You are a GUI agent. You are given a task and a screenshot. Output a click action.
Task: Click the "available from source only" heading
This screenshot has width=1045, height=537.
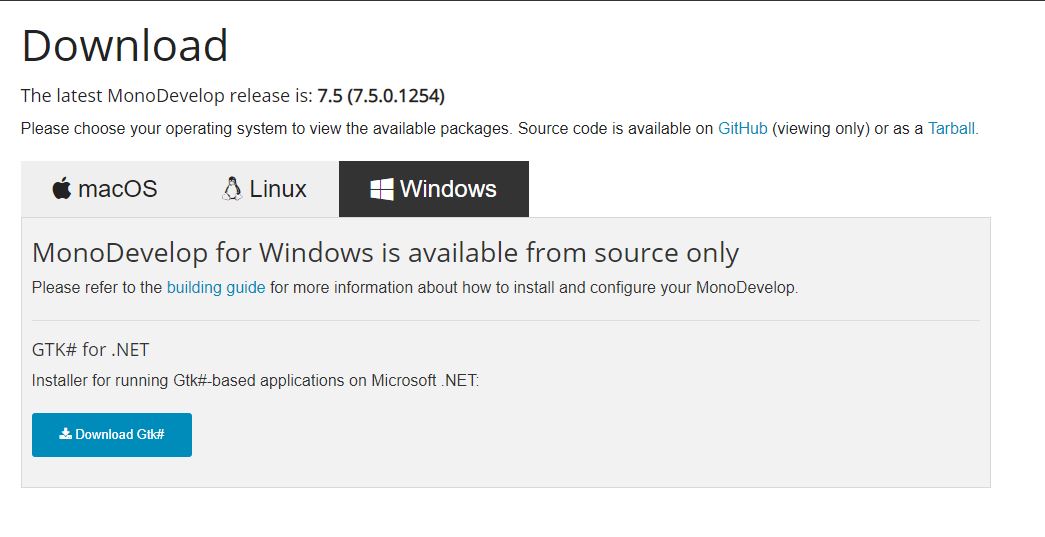[x=385, y=252]
